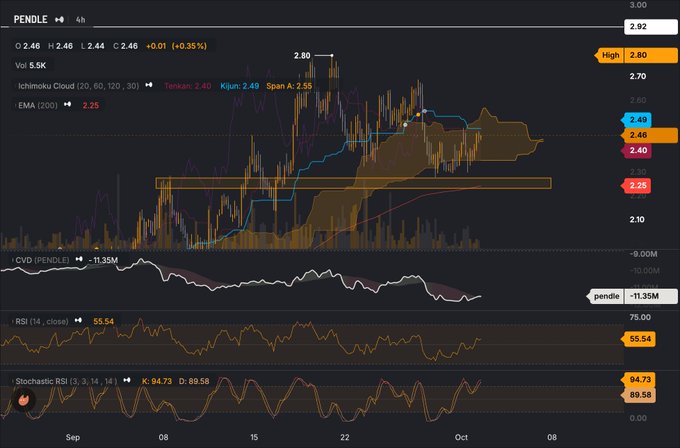Open the Stochastic RSI (3, 3, 14, 14) label
The width and height of the screenshot is (680, 448).
pos(66,381)
